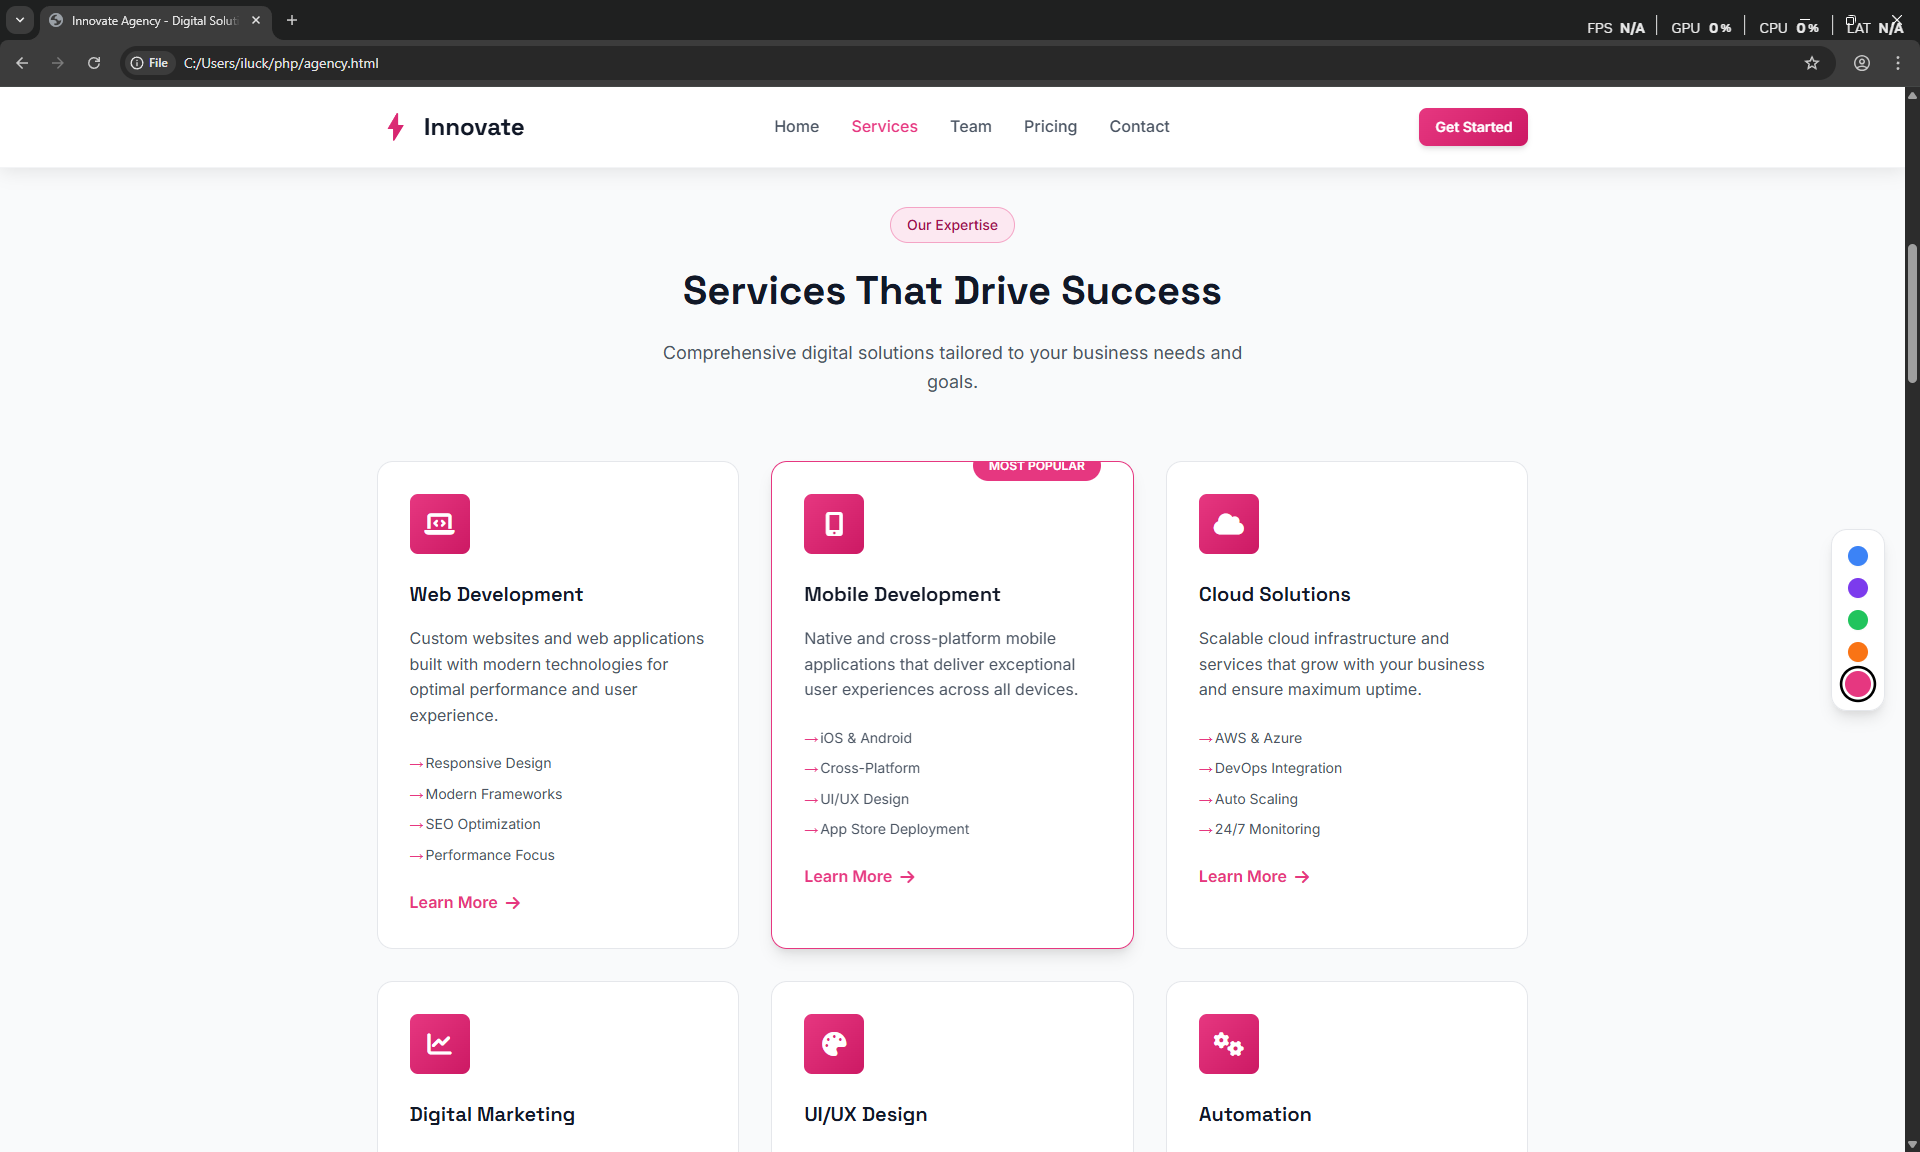Open a new browser tab
Viewport: 1920px width, 1152px height.
coord(292,20)
